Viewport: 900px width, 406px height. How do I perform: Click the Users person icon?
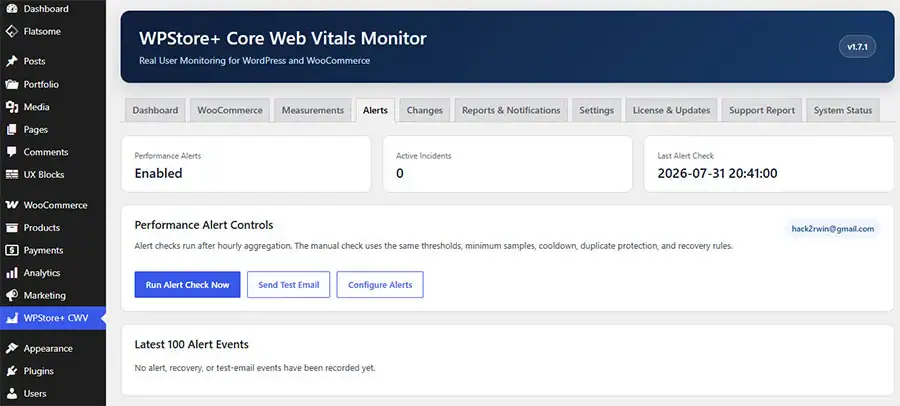pyautogui.click(x=11, y=393)
